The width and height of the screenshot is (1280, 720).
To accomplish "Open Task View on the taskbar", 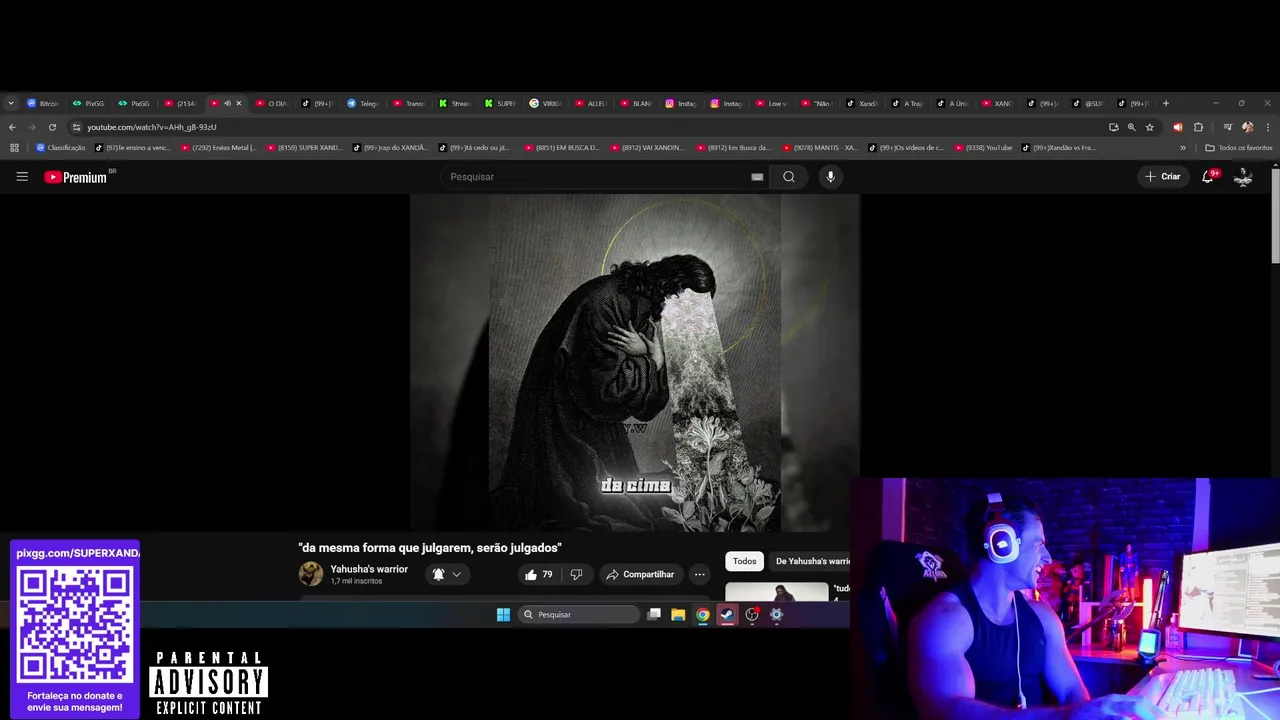I will [654, 615].
